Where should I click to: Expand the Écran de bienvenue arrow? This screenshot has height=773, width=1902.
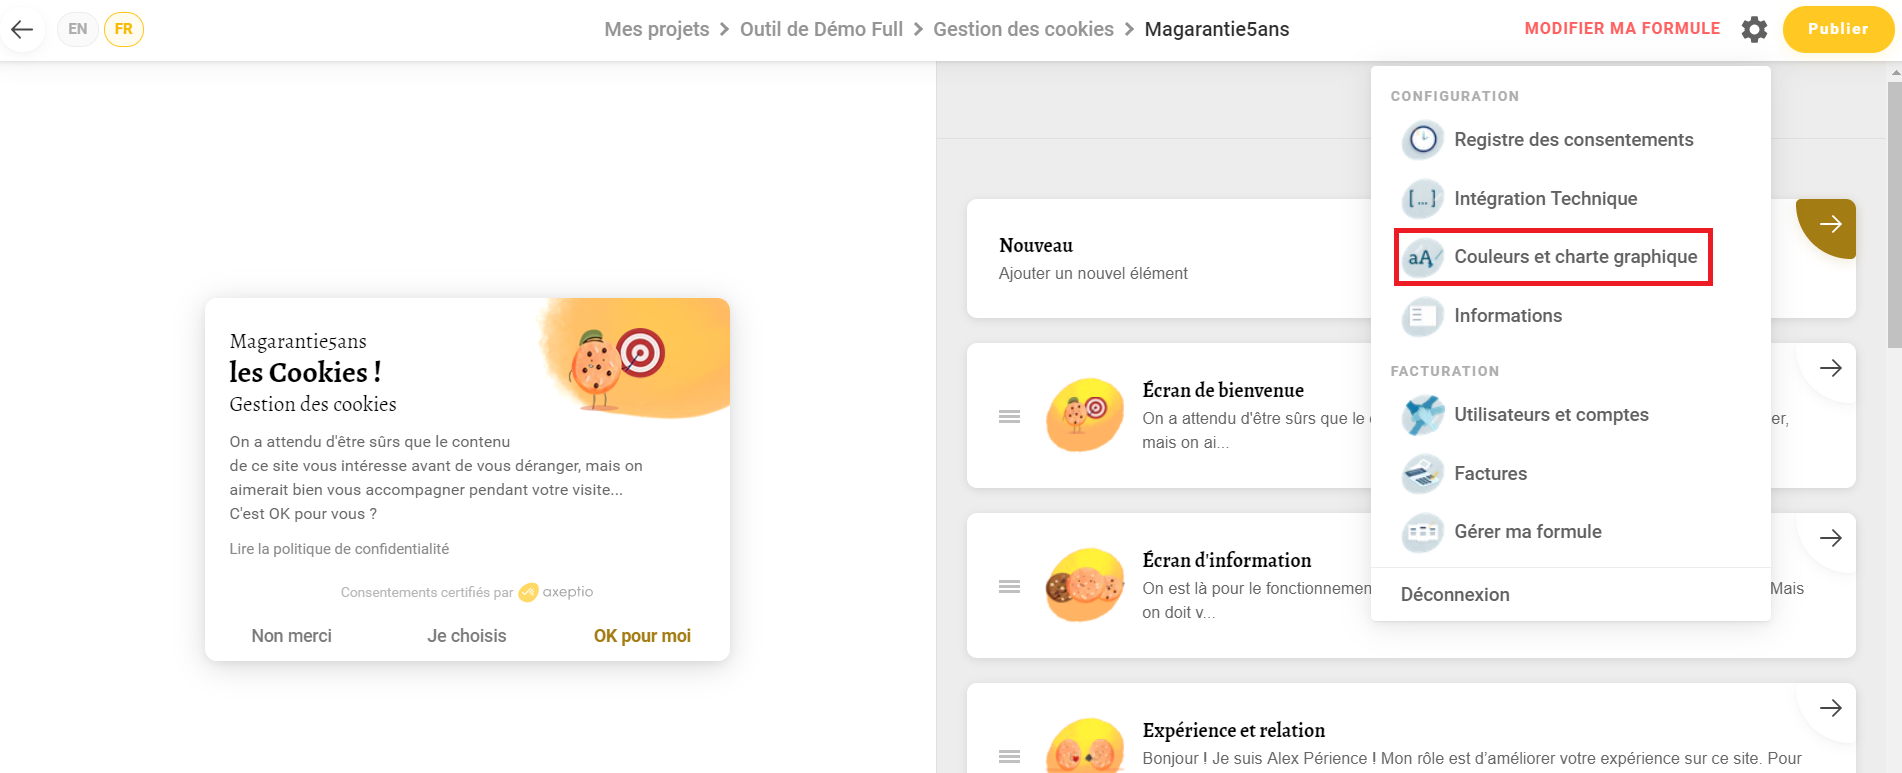[x=1830, y=368]
